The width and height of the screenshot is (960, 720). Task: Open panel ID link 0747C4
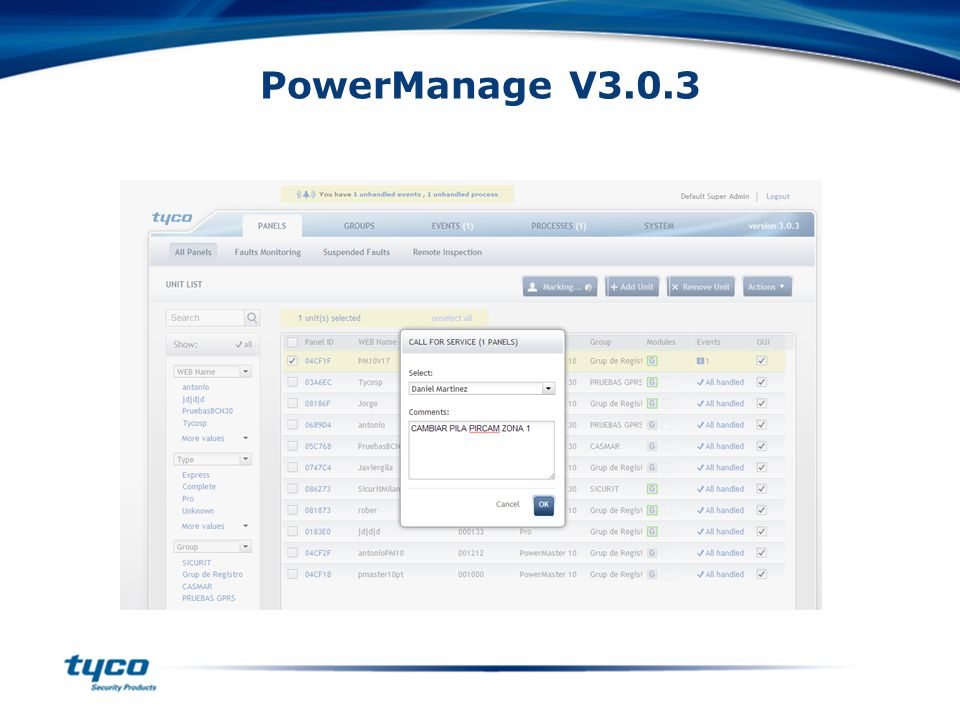pyautogui.click(x=318, y=468)
